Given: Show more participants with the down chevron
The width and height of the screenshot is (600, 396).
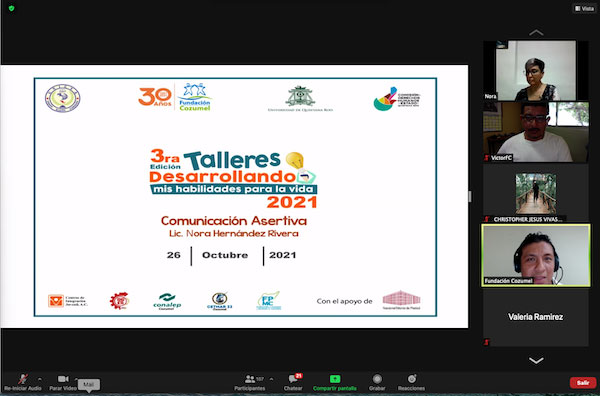Looking at the screenshot, I should coord(536,360).
